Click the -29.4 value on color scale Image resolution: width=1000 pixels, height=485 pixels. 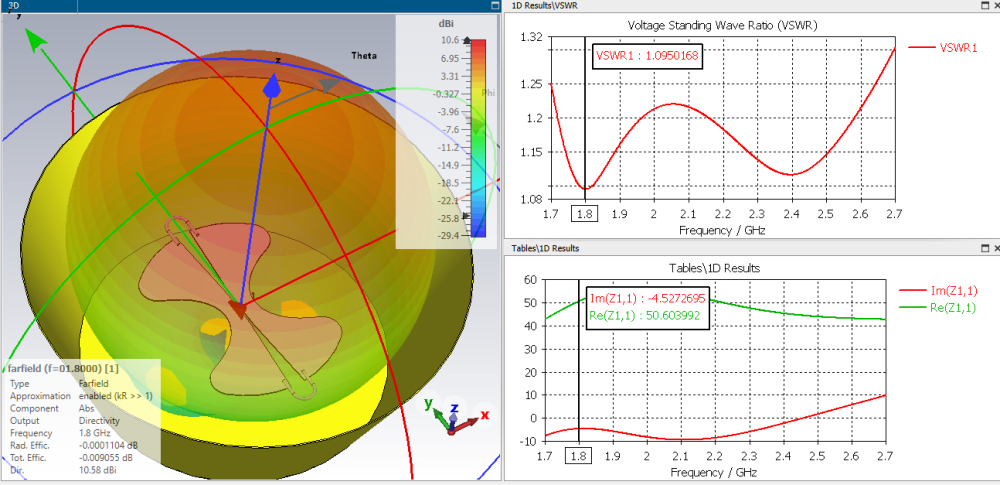coord(449,235)
